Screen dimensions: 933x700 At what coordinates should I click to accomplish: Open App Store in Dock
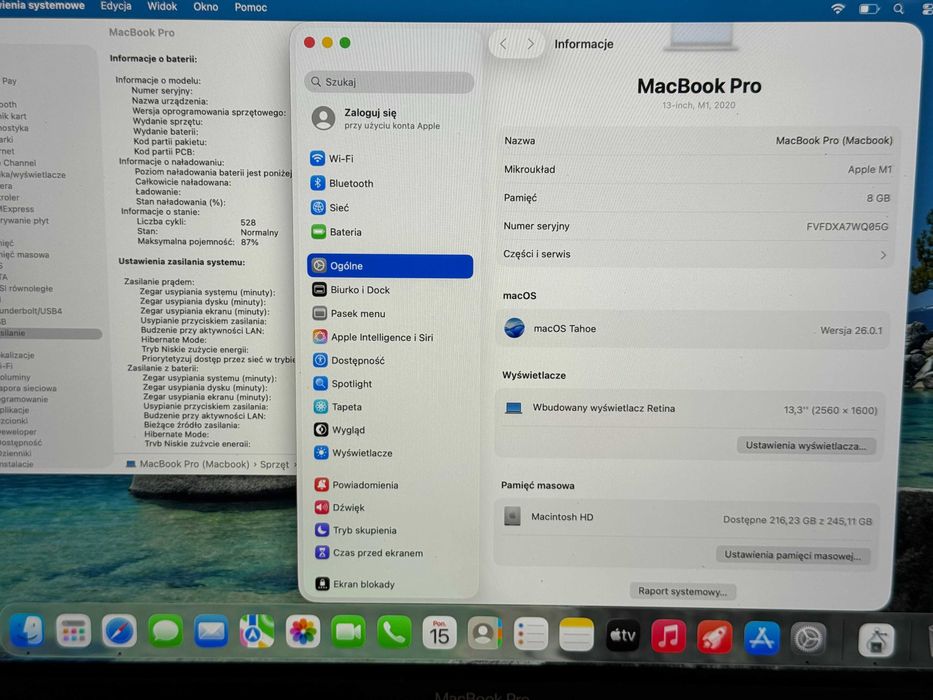[762, 638]
